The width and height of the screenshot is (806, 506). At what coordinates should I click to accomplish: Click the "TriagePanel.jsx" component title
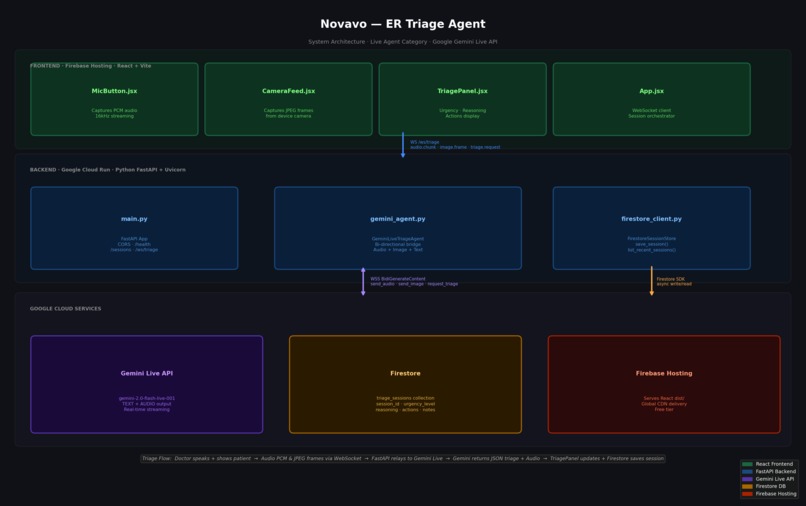point(463,91)
